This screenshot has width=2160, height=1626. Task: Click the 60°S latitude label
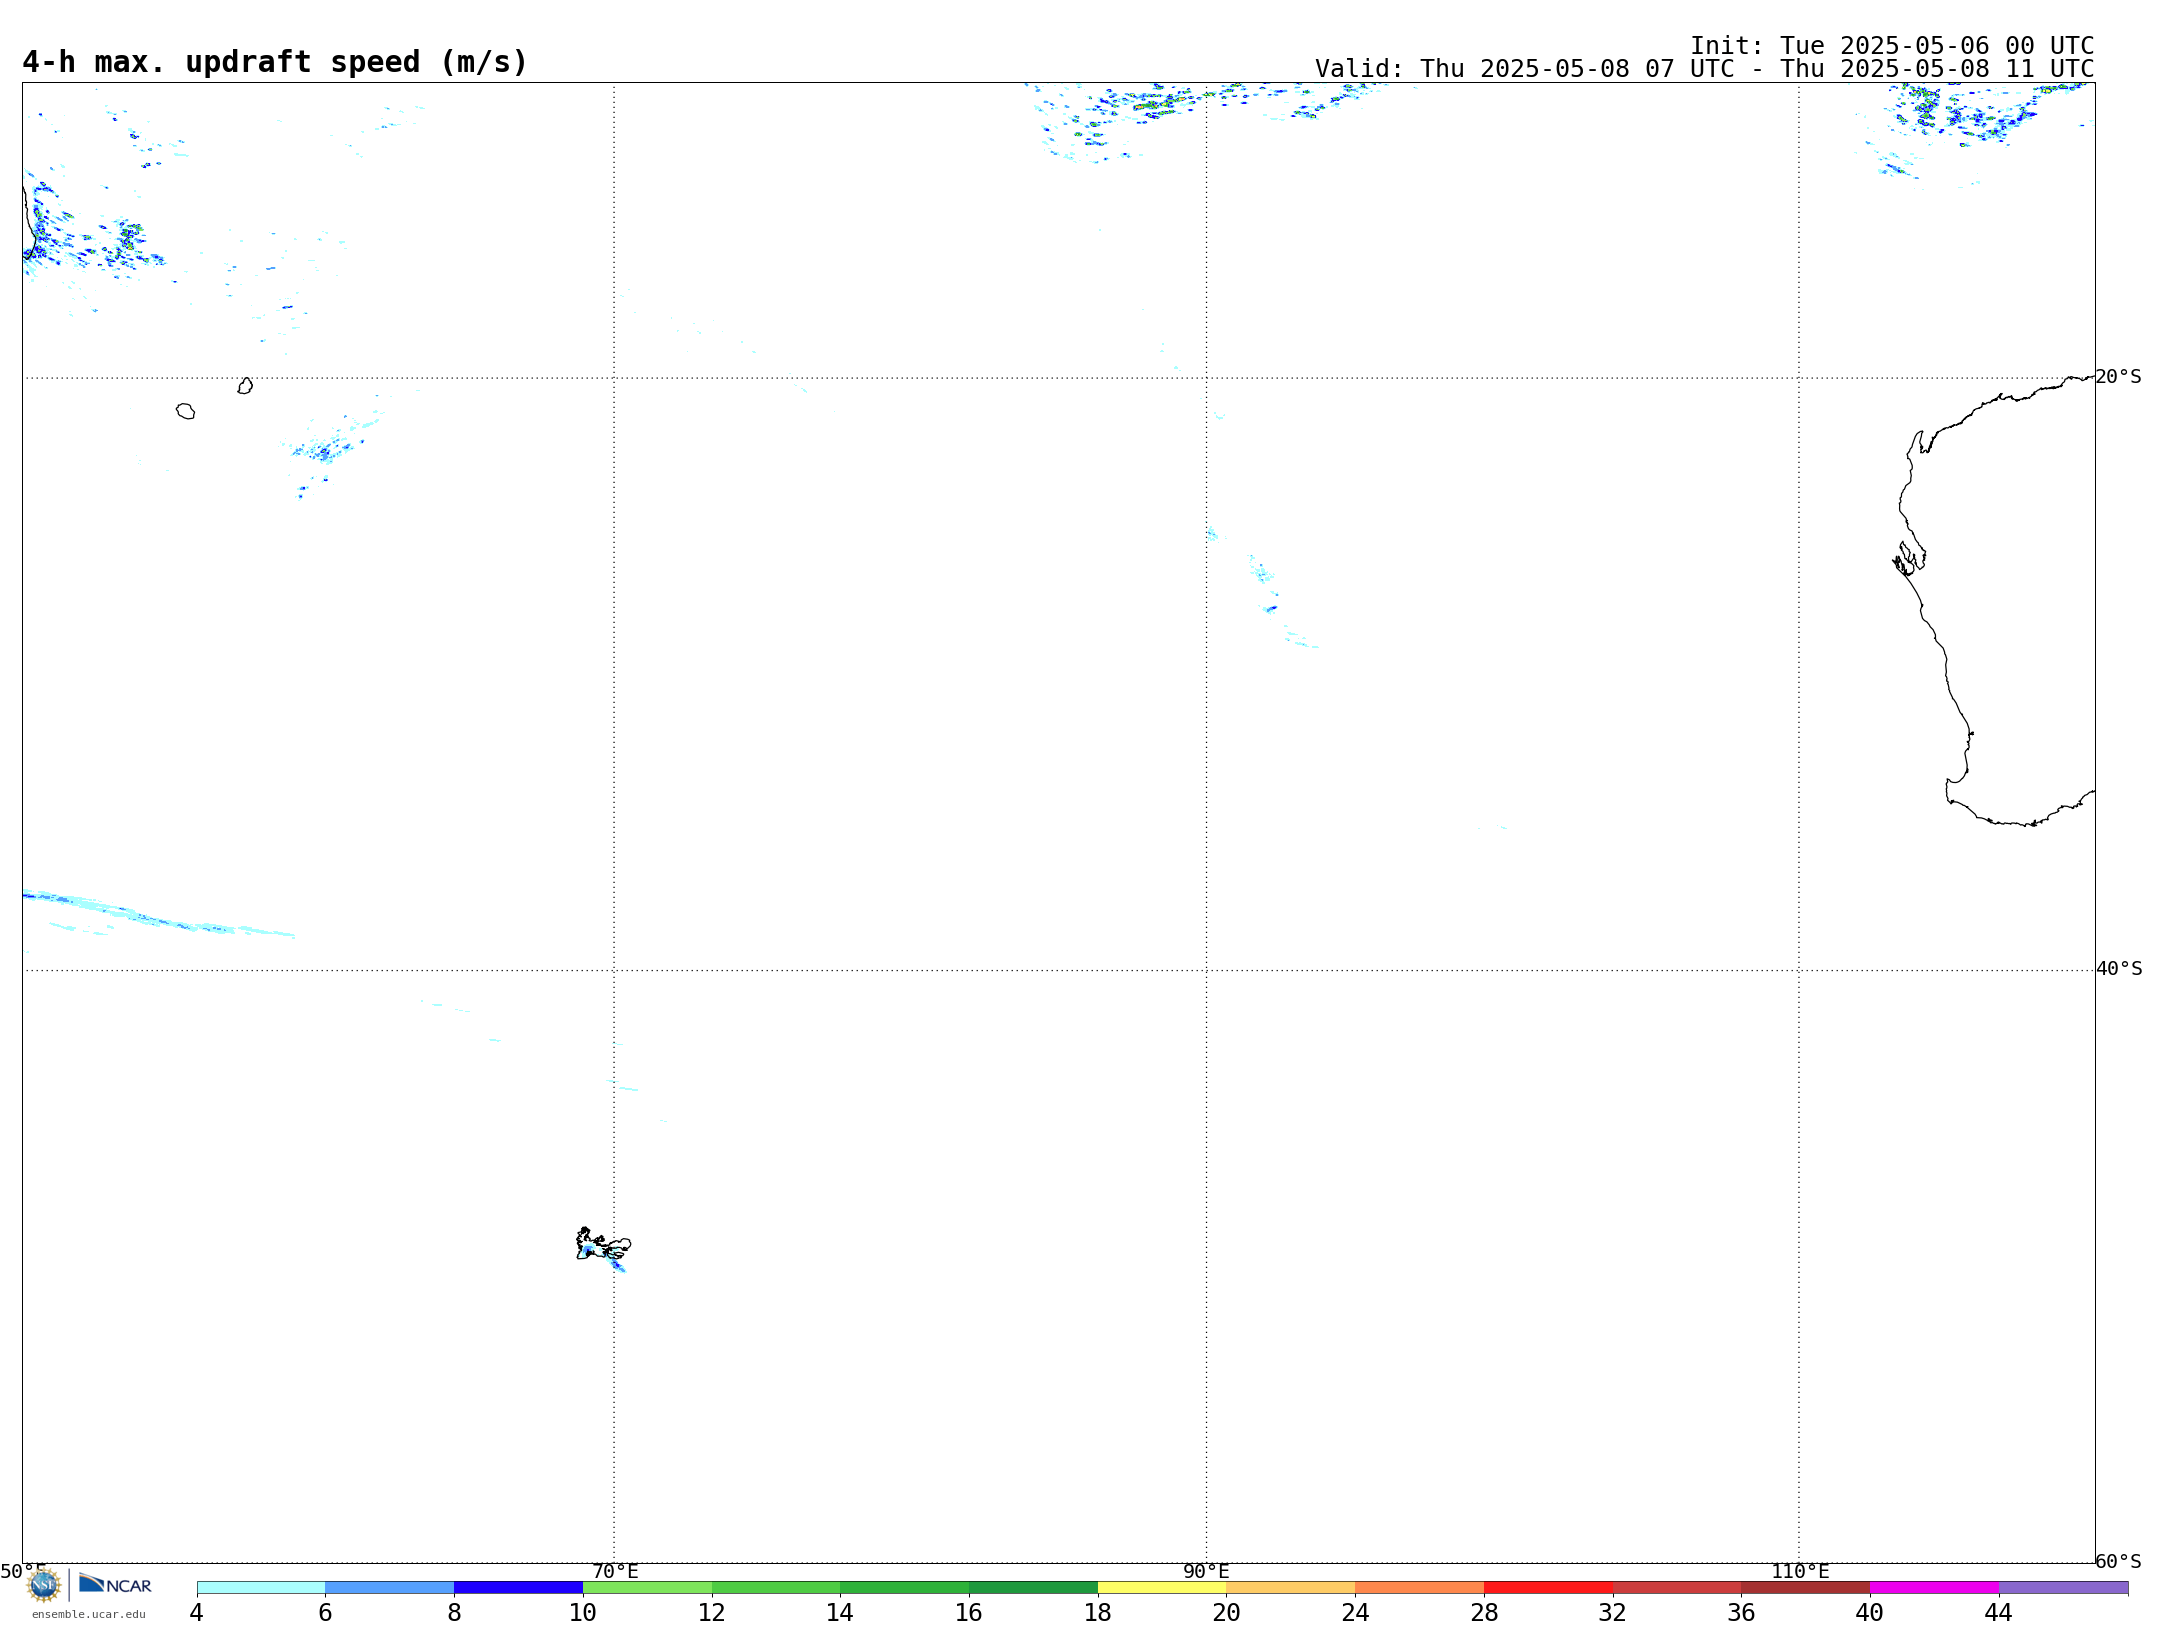click(2119, 1561)
